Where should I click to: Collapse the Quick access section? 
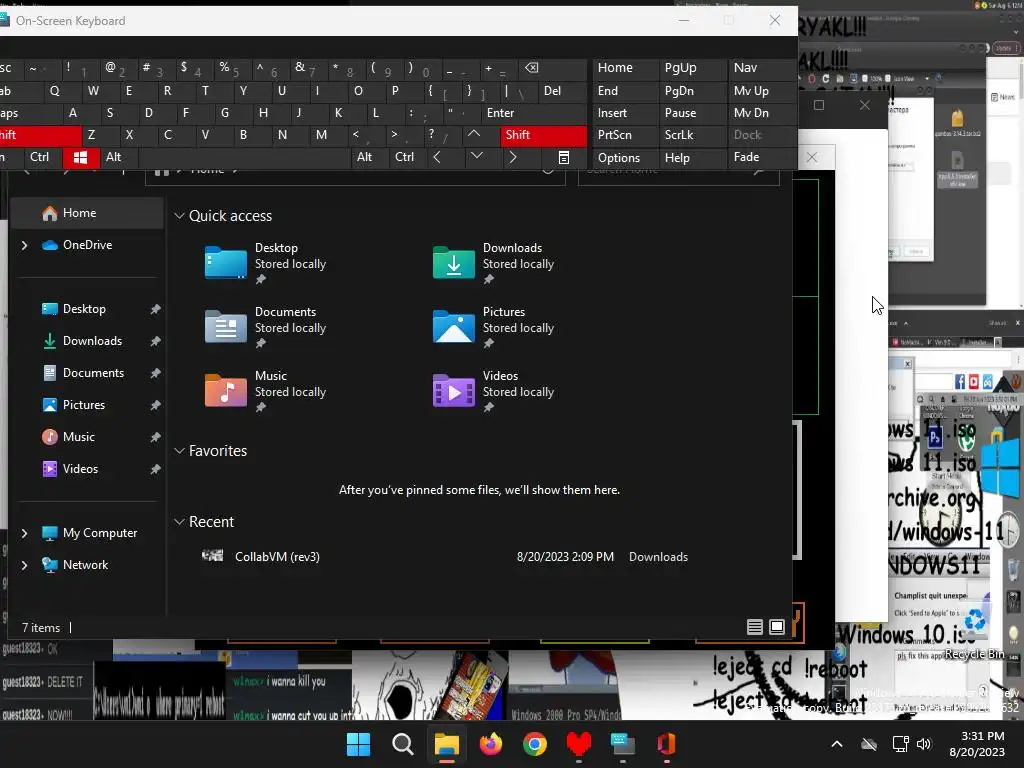pyautogui.click(x=179, y=216)
